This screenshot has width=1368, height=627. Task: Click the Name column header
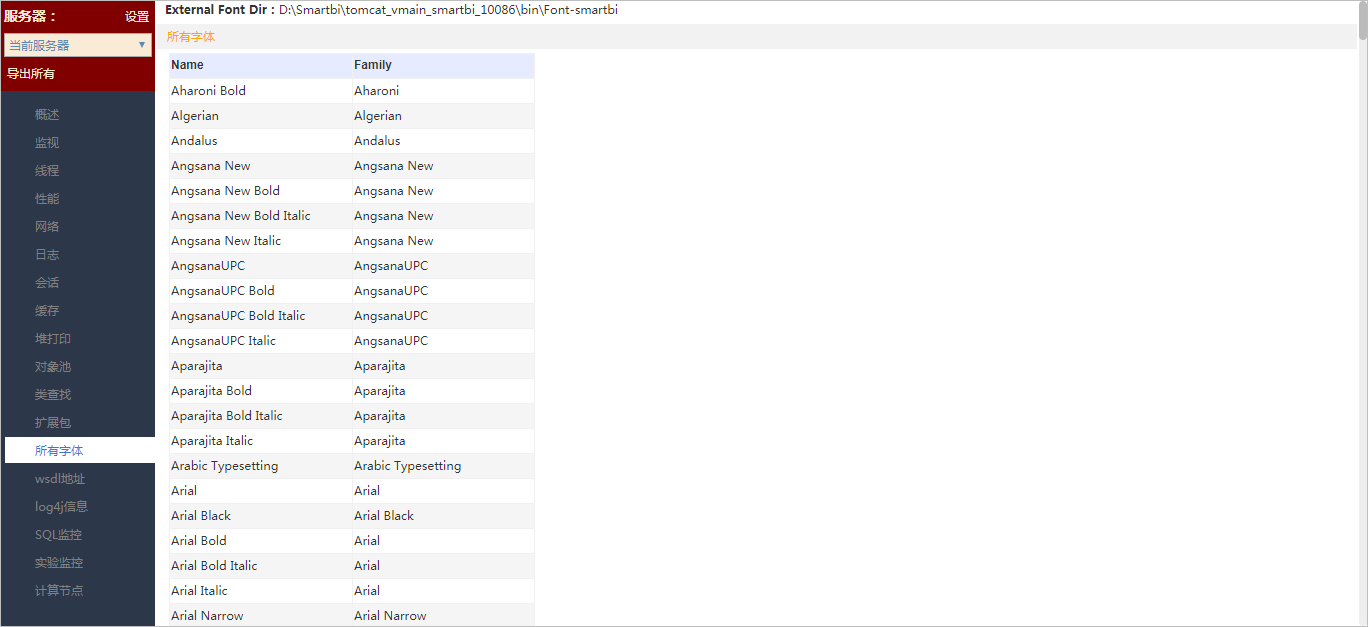tap(260, 65)
